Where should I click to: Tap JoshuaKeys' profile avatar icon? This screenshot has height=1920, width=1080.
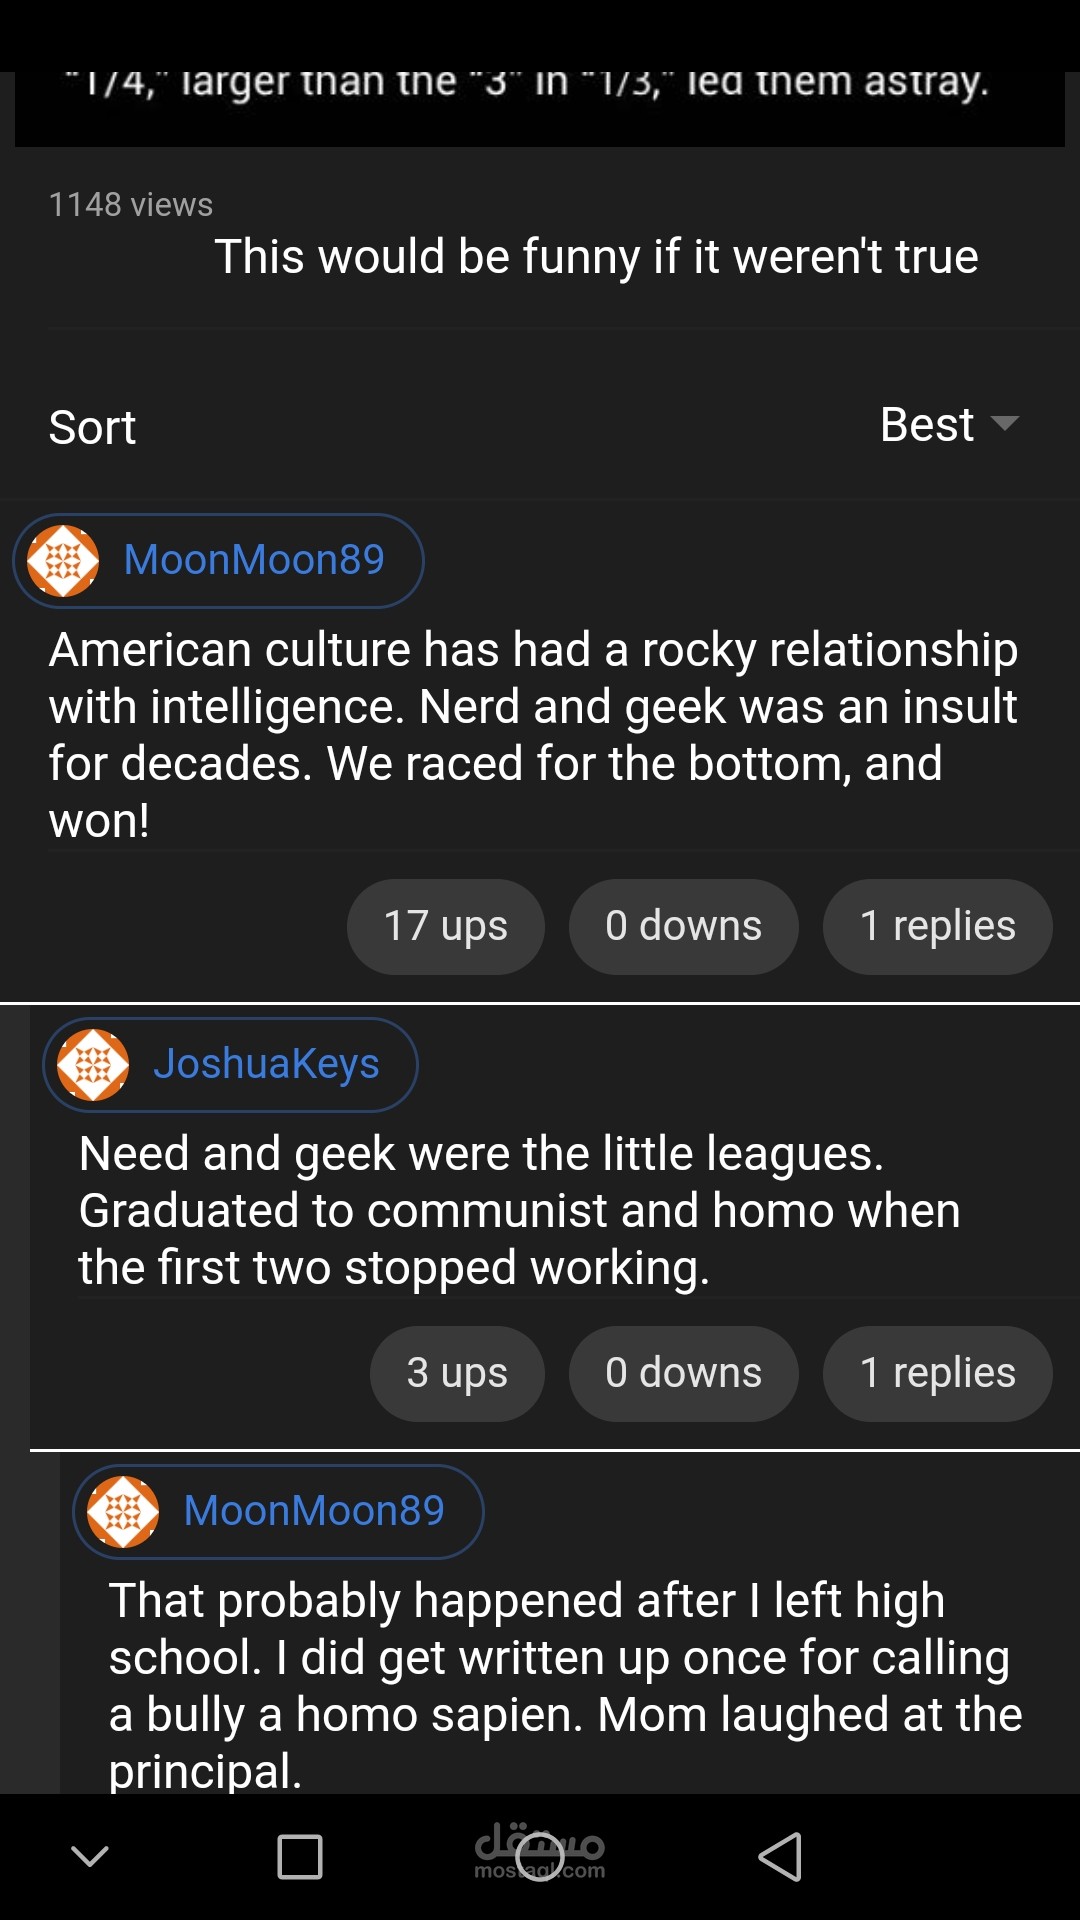click(x=93, y=1065)
